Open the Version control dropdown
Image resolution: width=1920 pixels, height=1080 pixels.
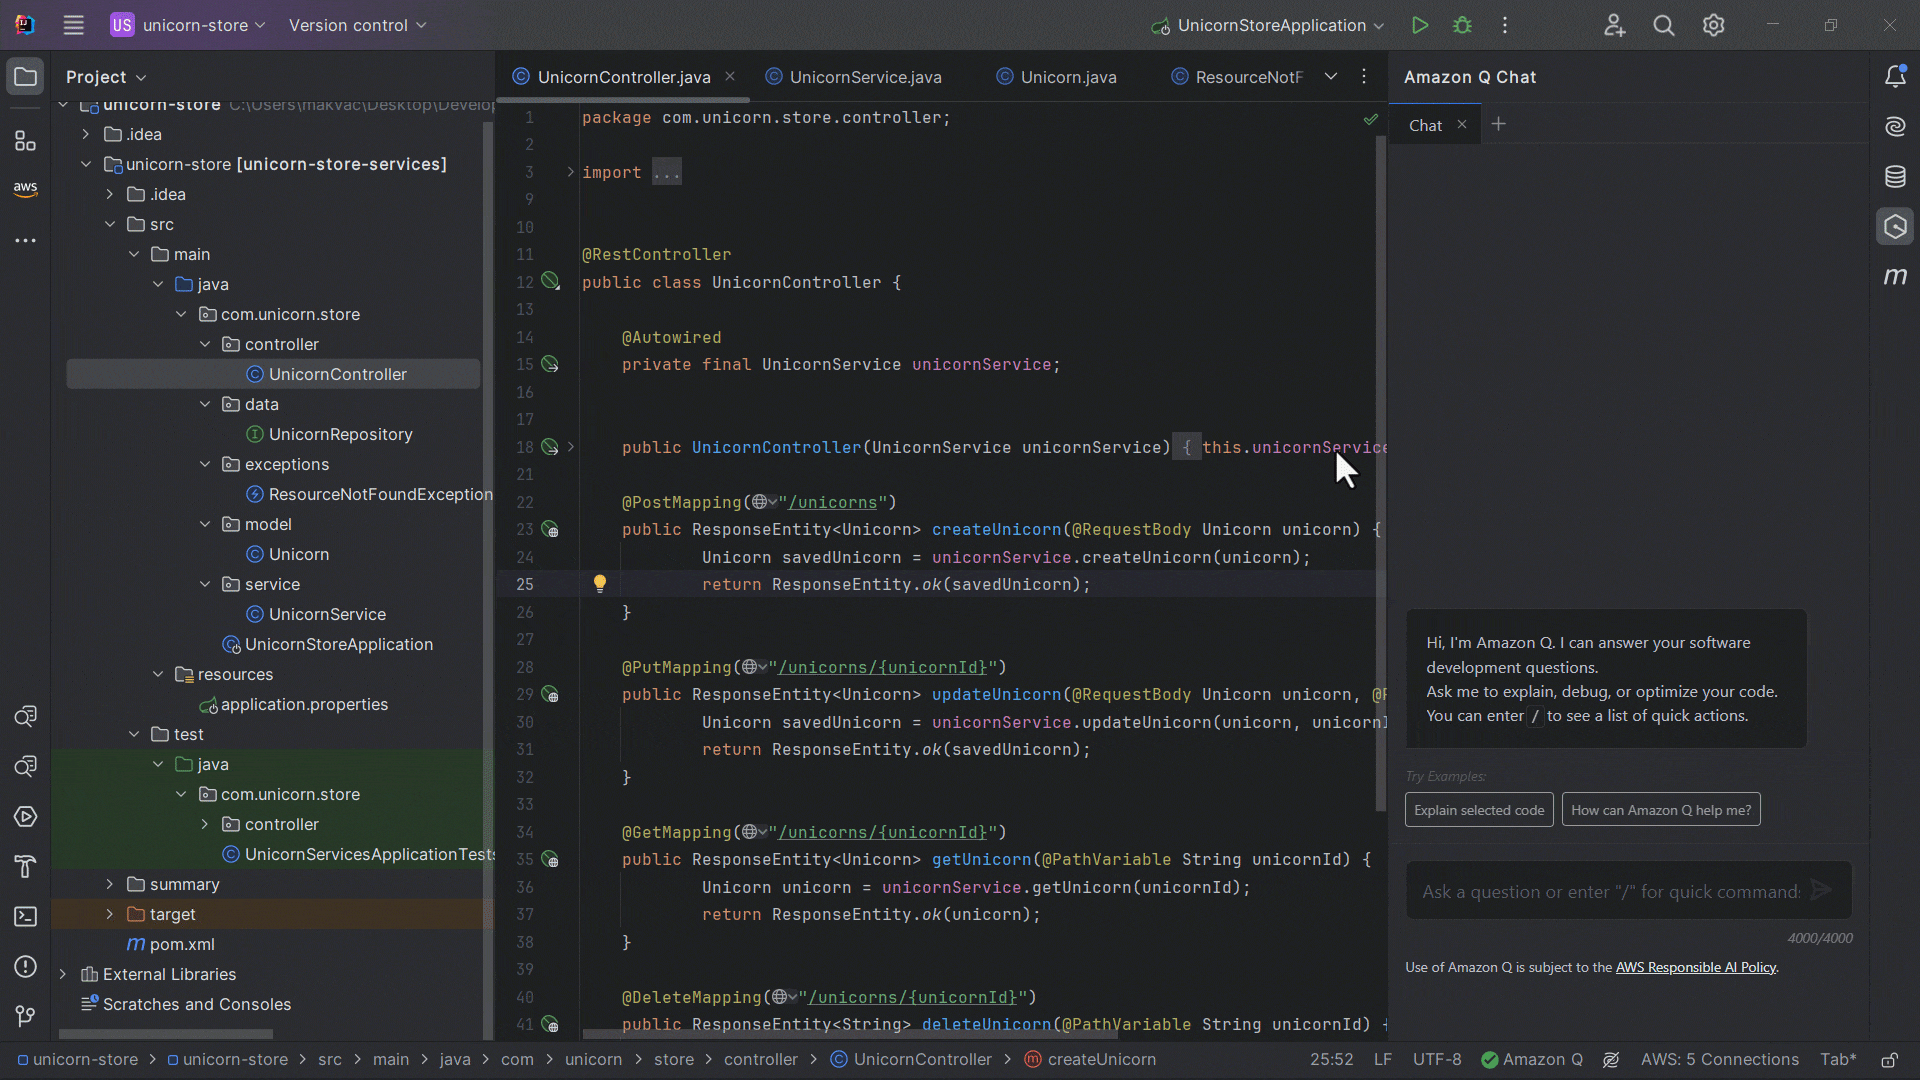click(349, 25)
